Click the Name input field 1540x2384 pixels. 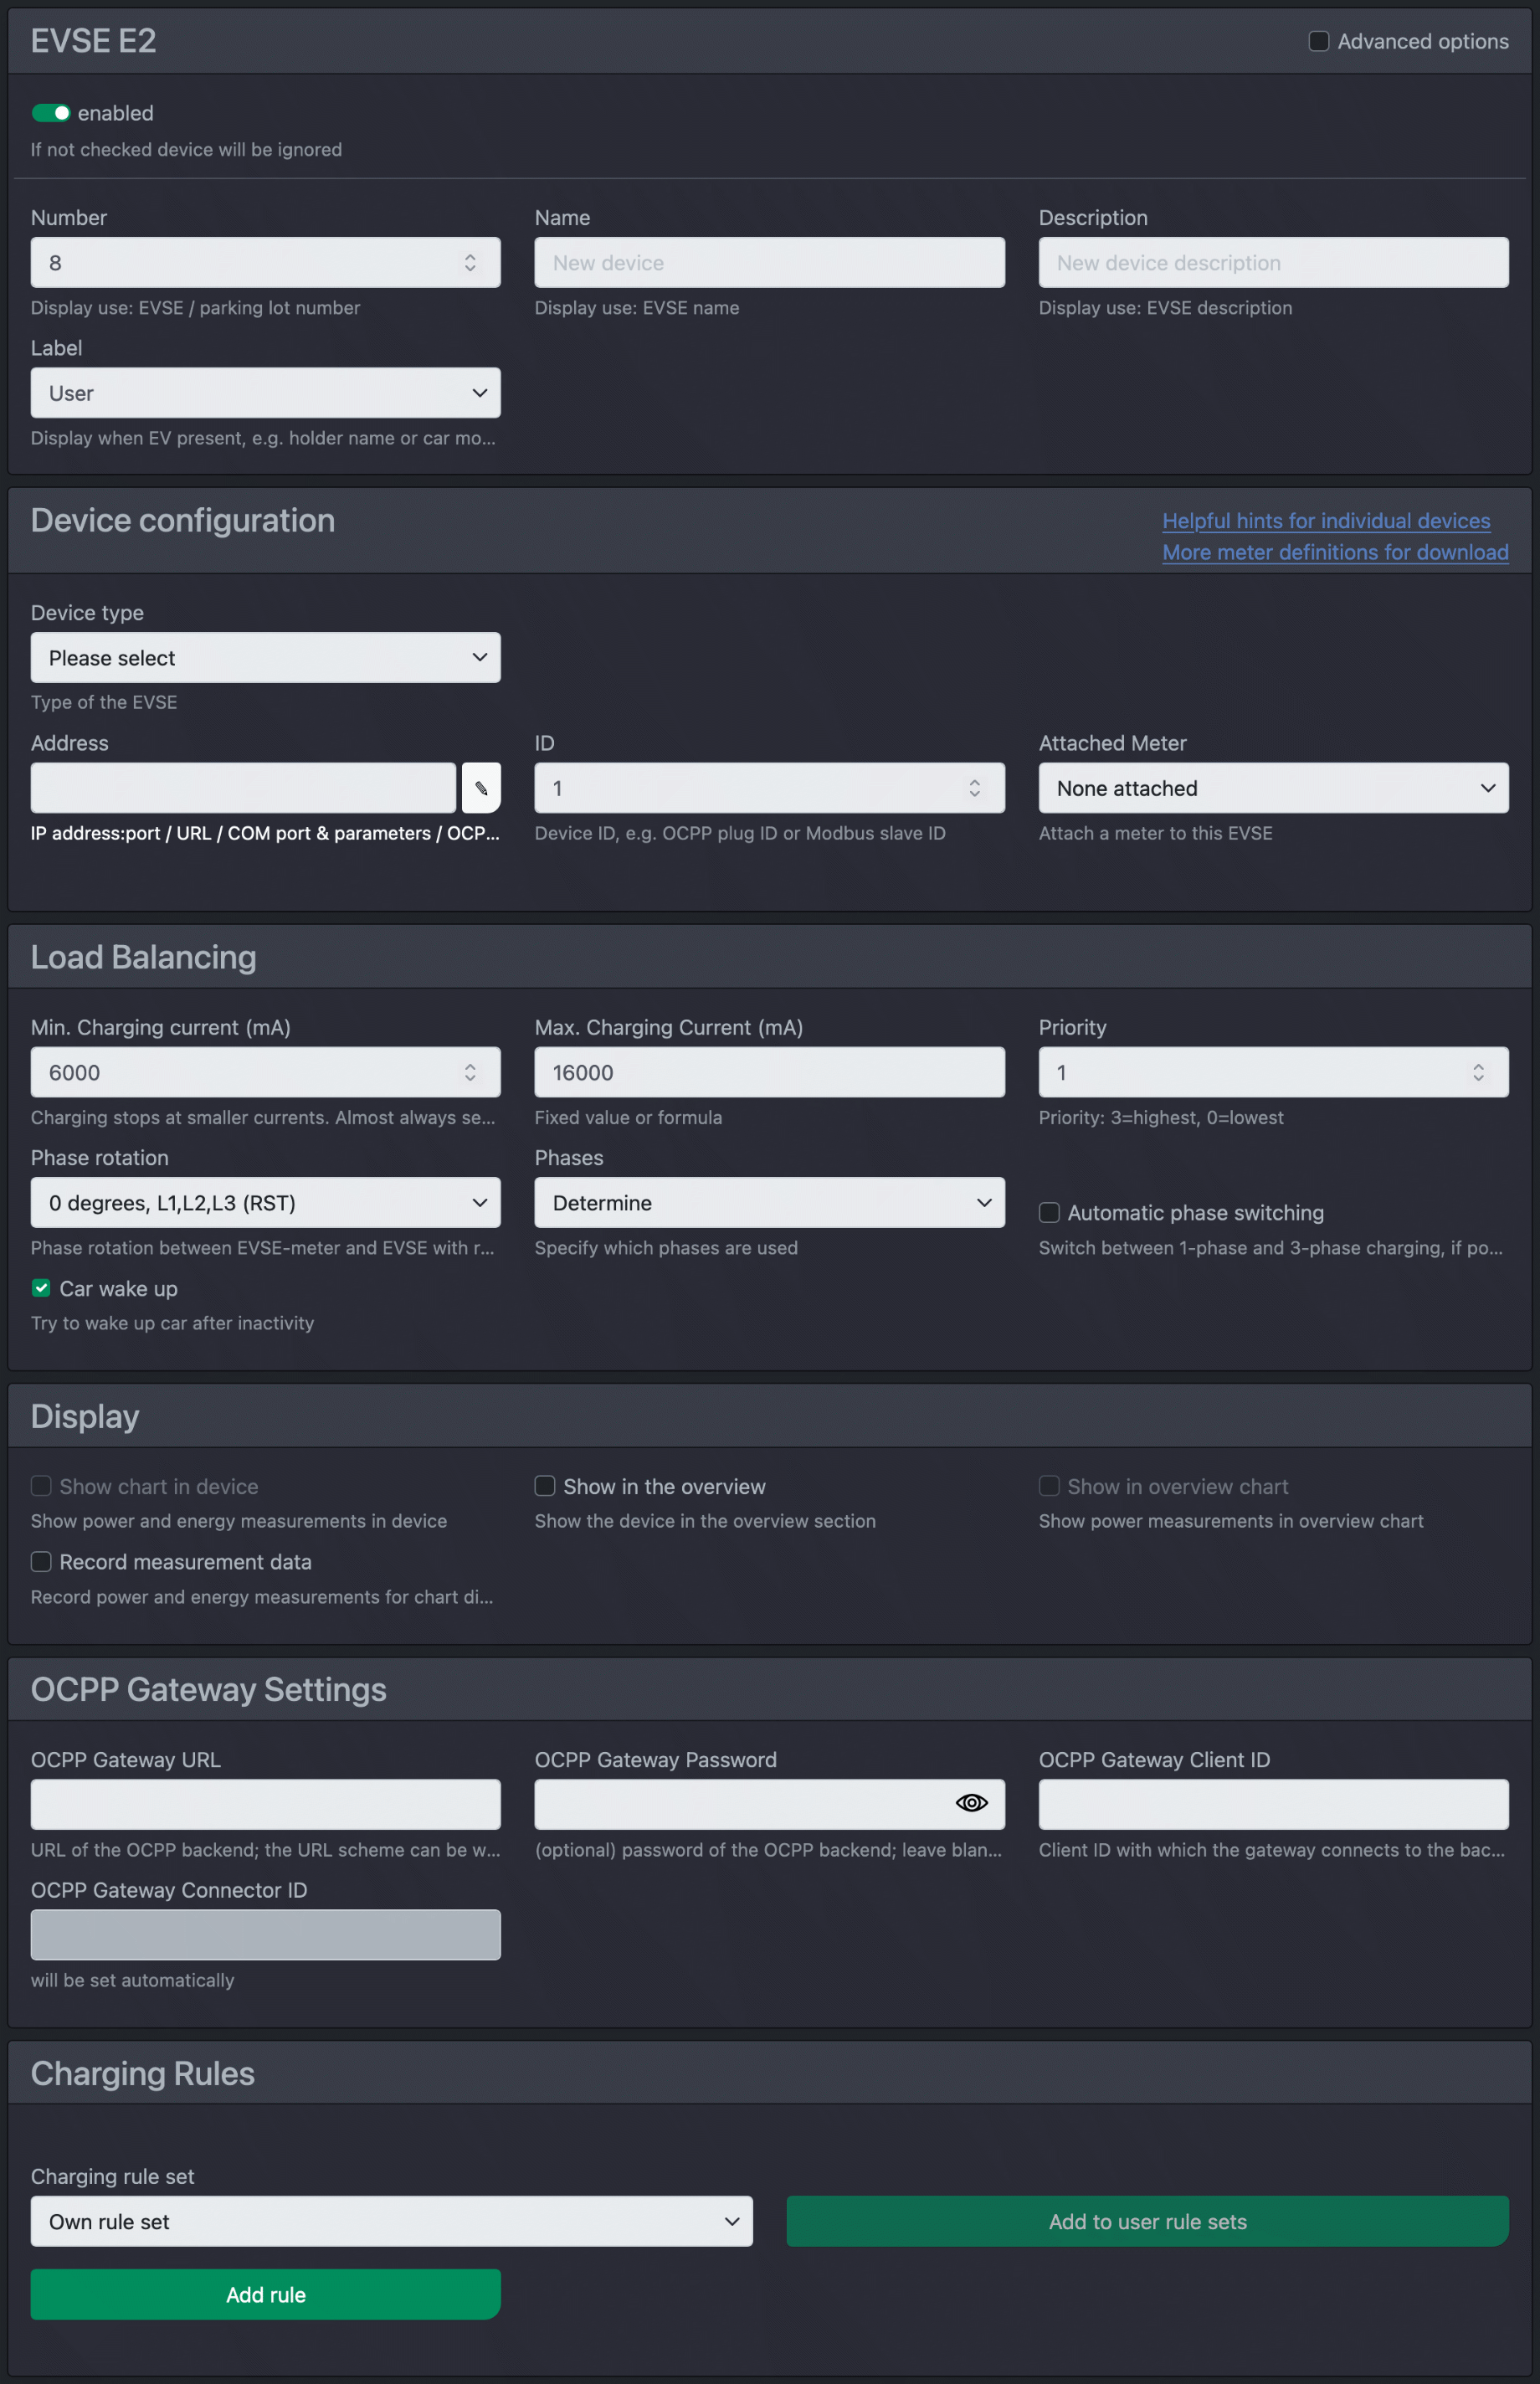tap(769, 262)
